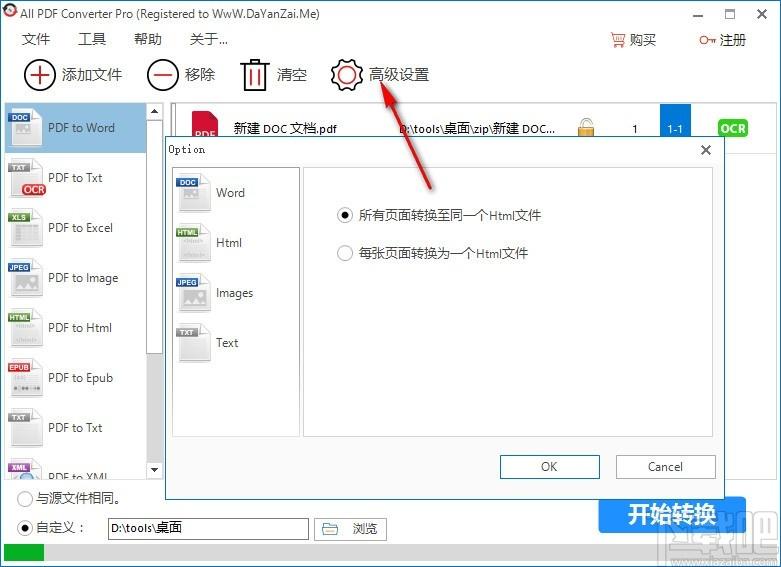Click the sidebar scroll up arrow
Screen dimensions: 781x567
click(154, 111)
